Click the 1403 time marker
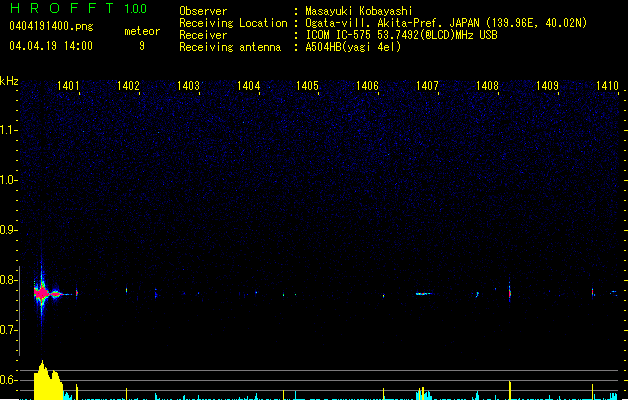The height and width of the screenshot is (400, 629). coord(188,86)
